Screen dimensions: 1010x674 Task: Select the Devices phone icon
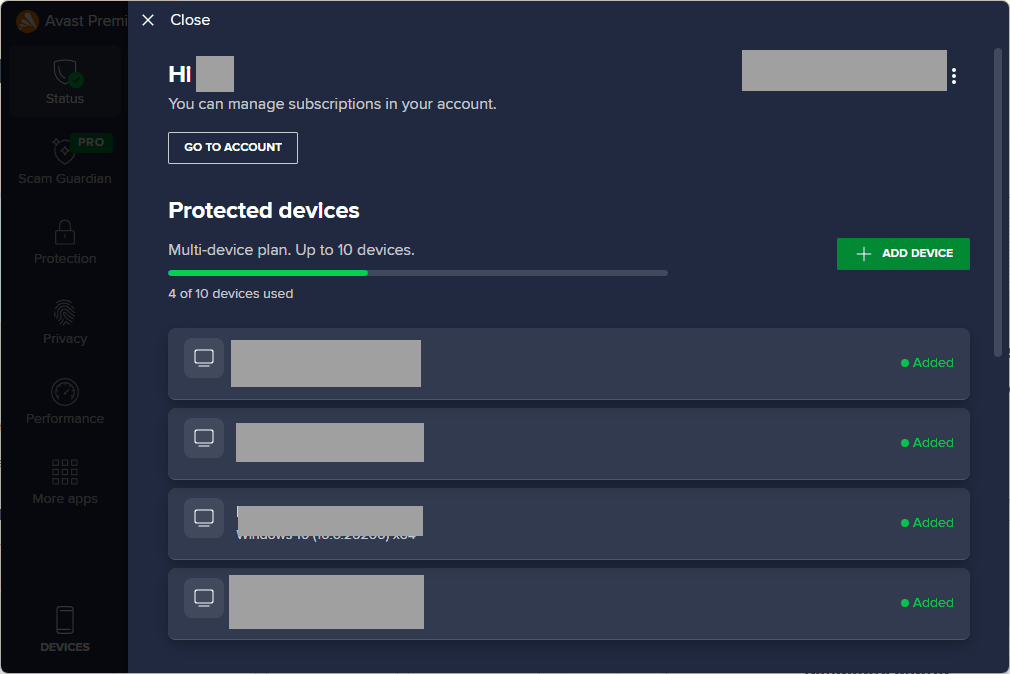(64, 620)
